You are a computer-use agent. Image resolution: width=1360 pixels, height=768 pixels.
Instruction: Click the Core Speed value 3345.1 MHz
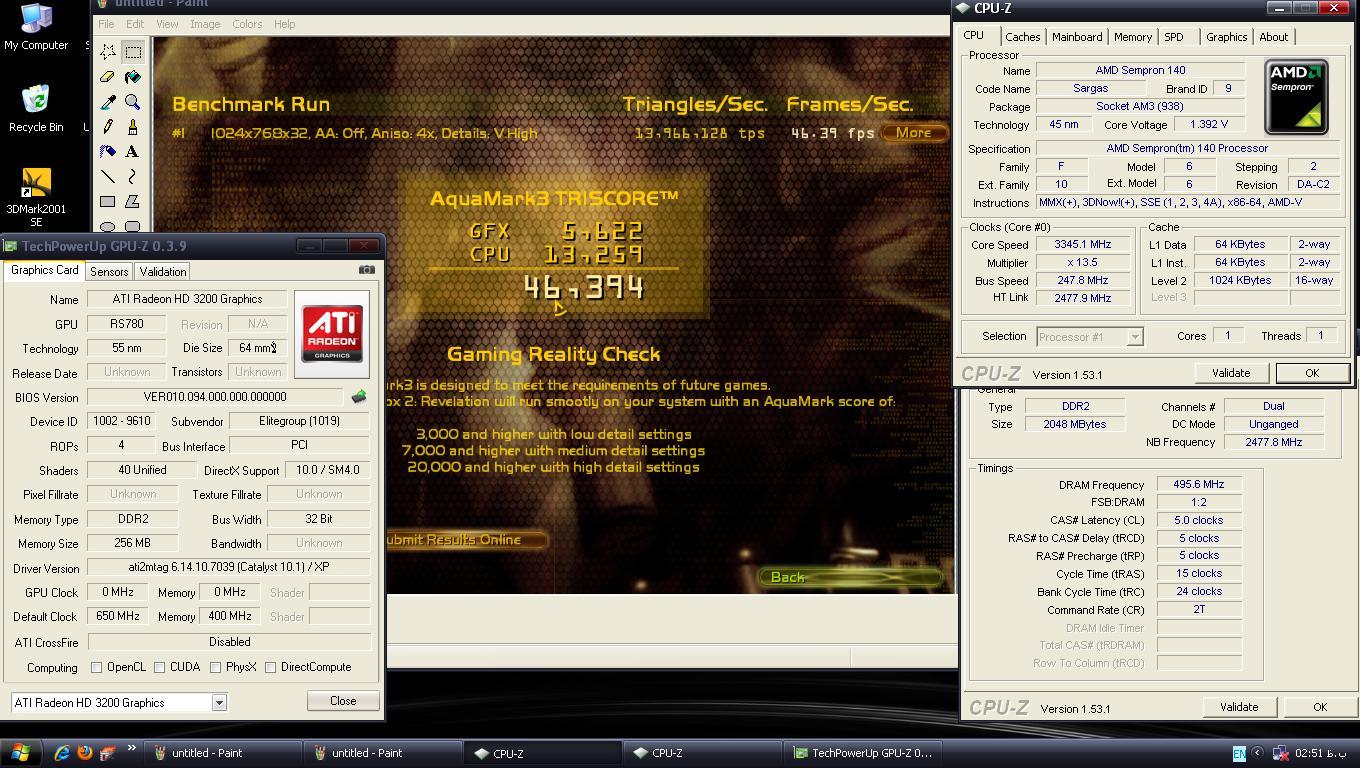[x=1083, y=245]
